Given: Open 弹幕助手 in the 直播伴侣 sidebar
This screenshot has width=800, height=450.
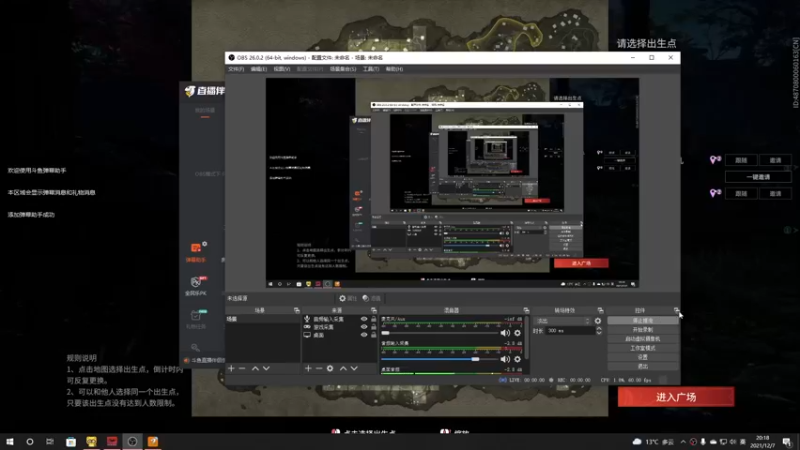Looking at the screenshot, I should pos(196,253).
